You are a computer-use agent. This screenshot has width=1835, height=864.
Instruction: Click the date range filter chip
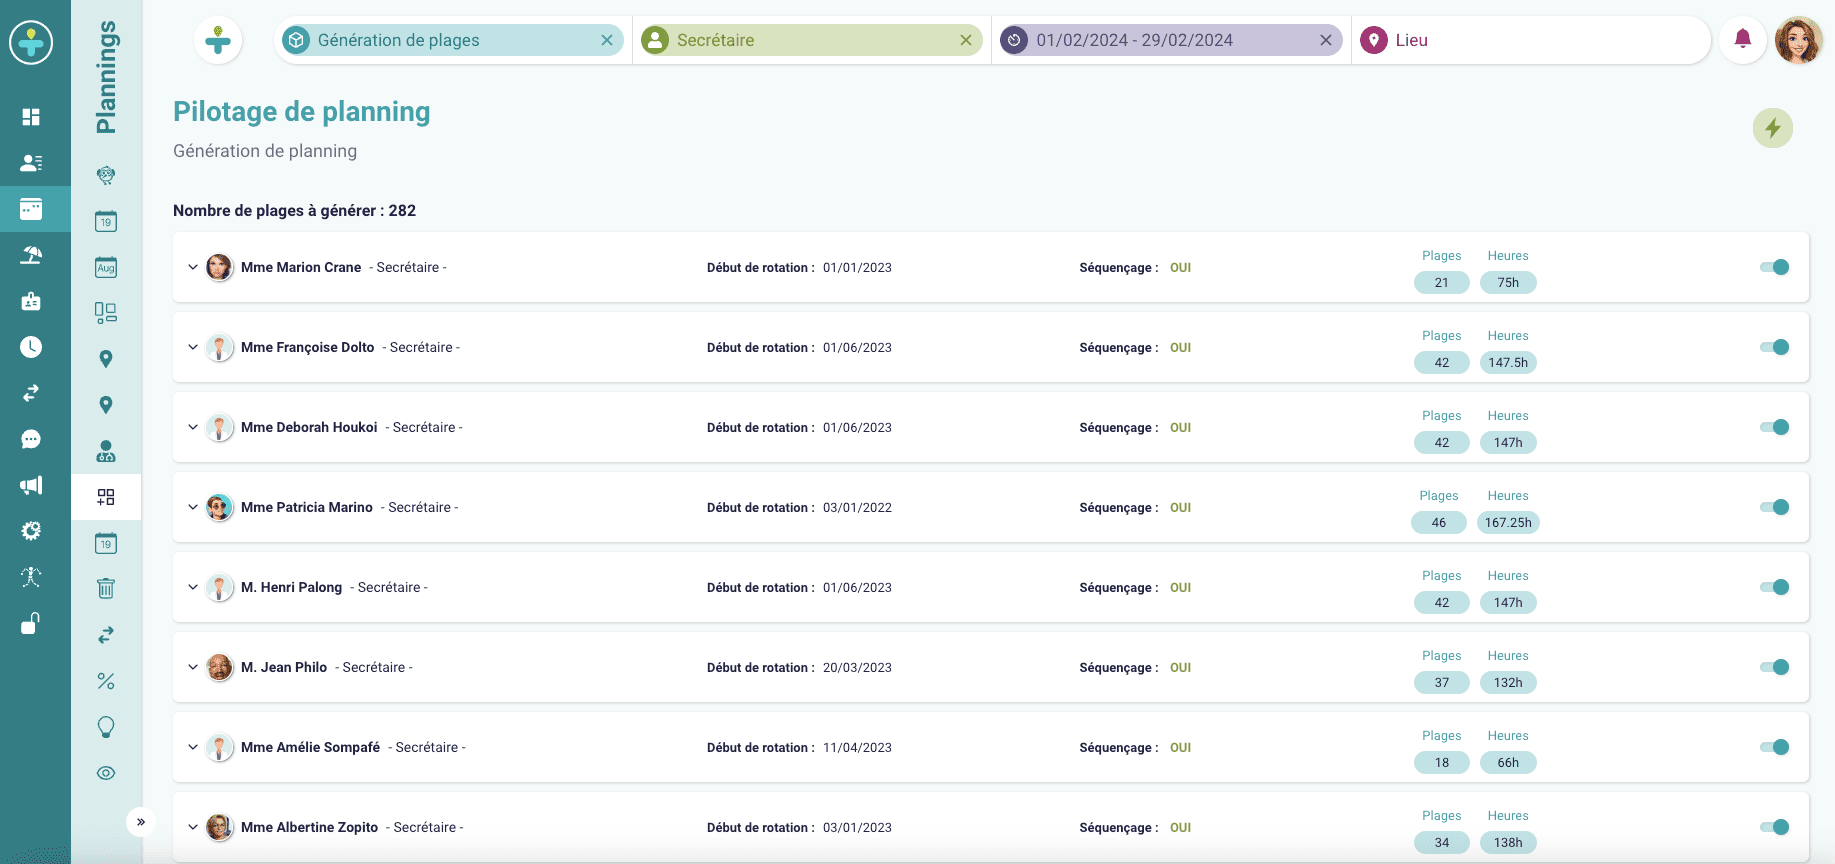[1171, 40]
